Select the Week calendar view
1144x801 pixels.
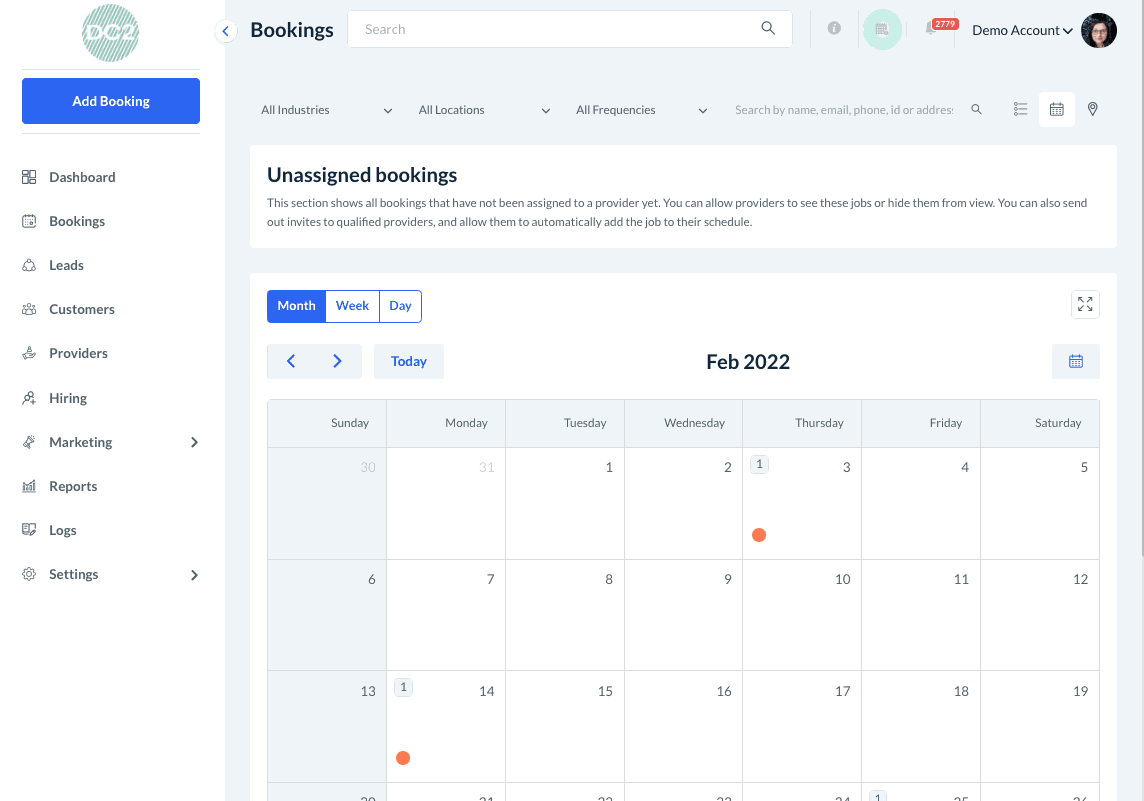pos(352,306)
